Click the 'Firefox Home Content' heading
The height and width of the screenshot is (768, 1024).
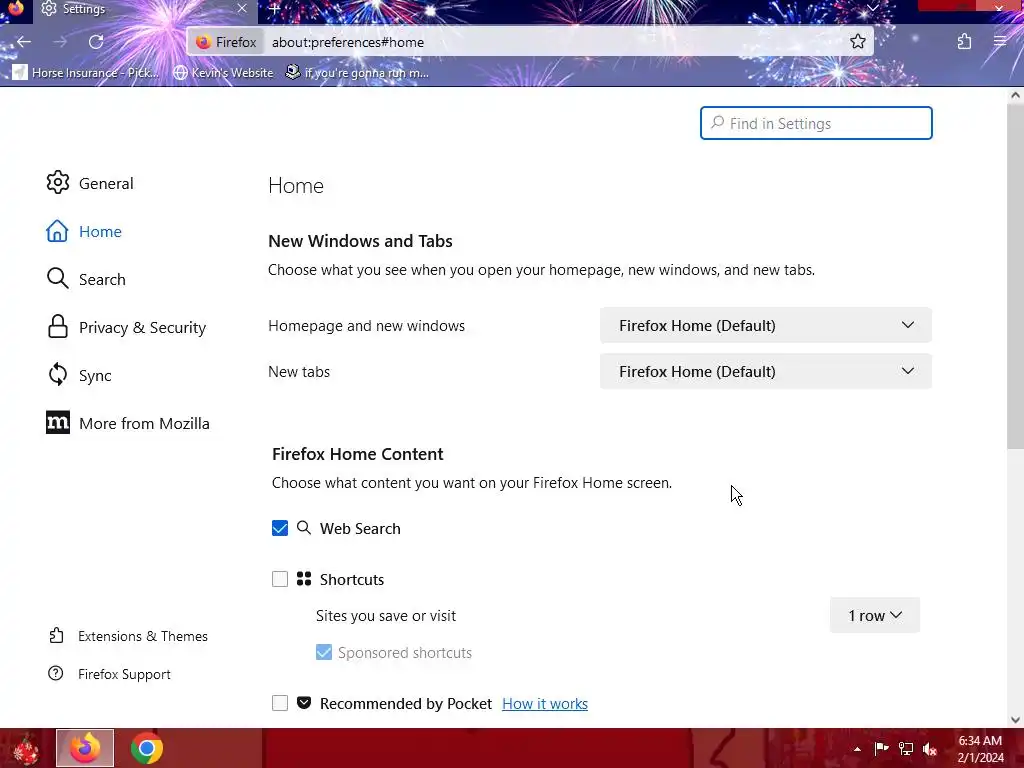pyautogui.click(x=357, y=454)
